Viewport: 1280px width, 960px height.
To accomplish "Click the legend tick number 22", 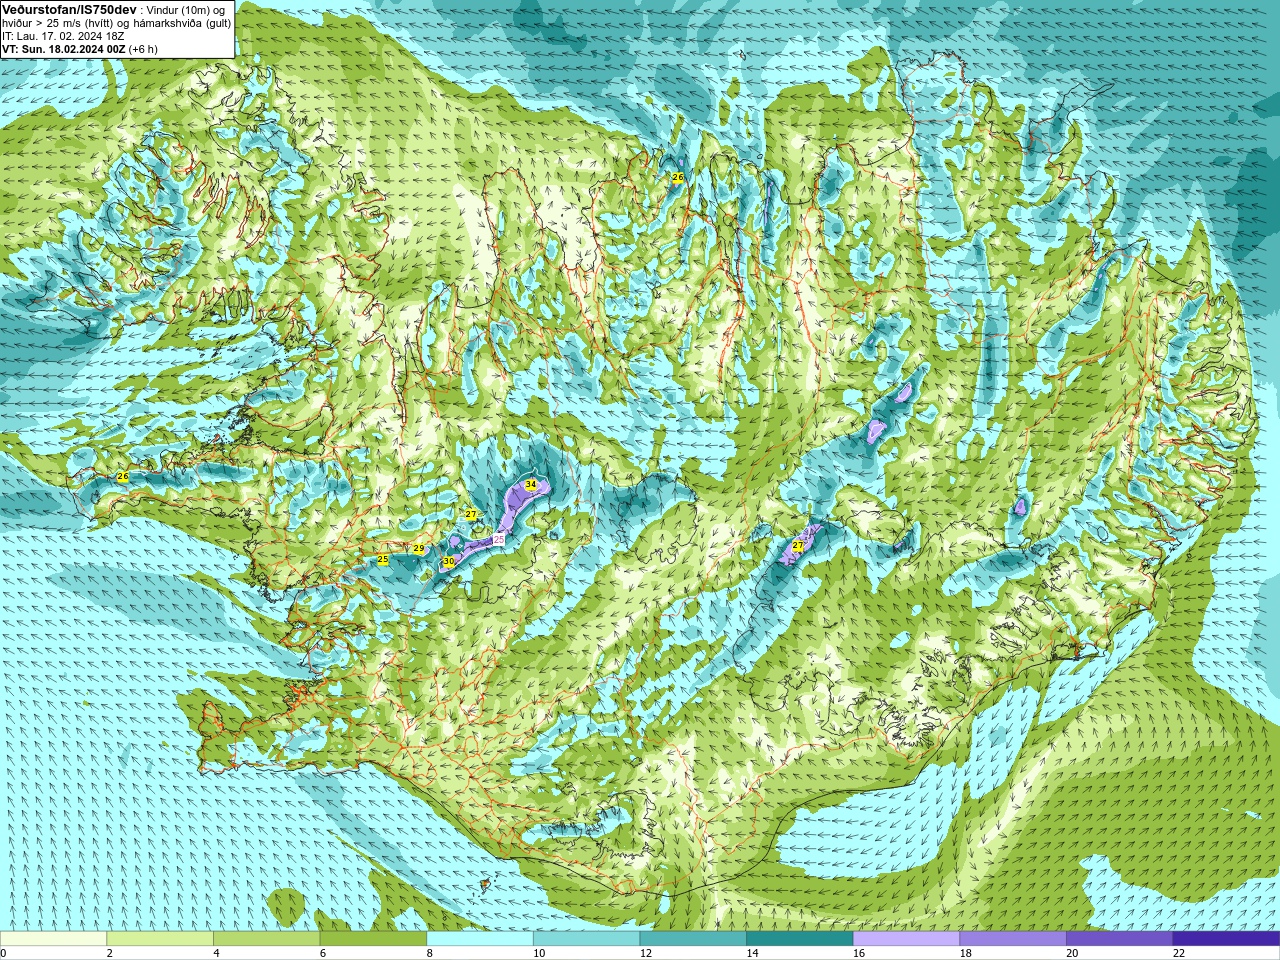I will click(x=1179, y=953).
